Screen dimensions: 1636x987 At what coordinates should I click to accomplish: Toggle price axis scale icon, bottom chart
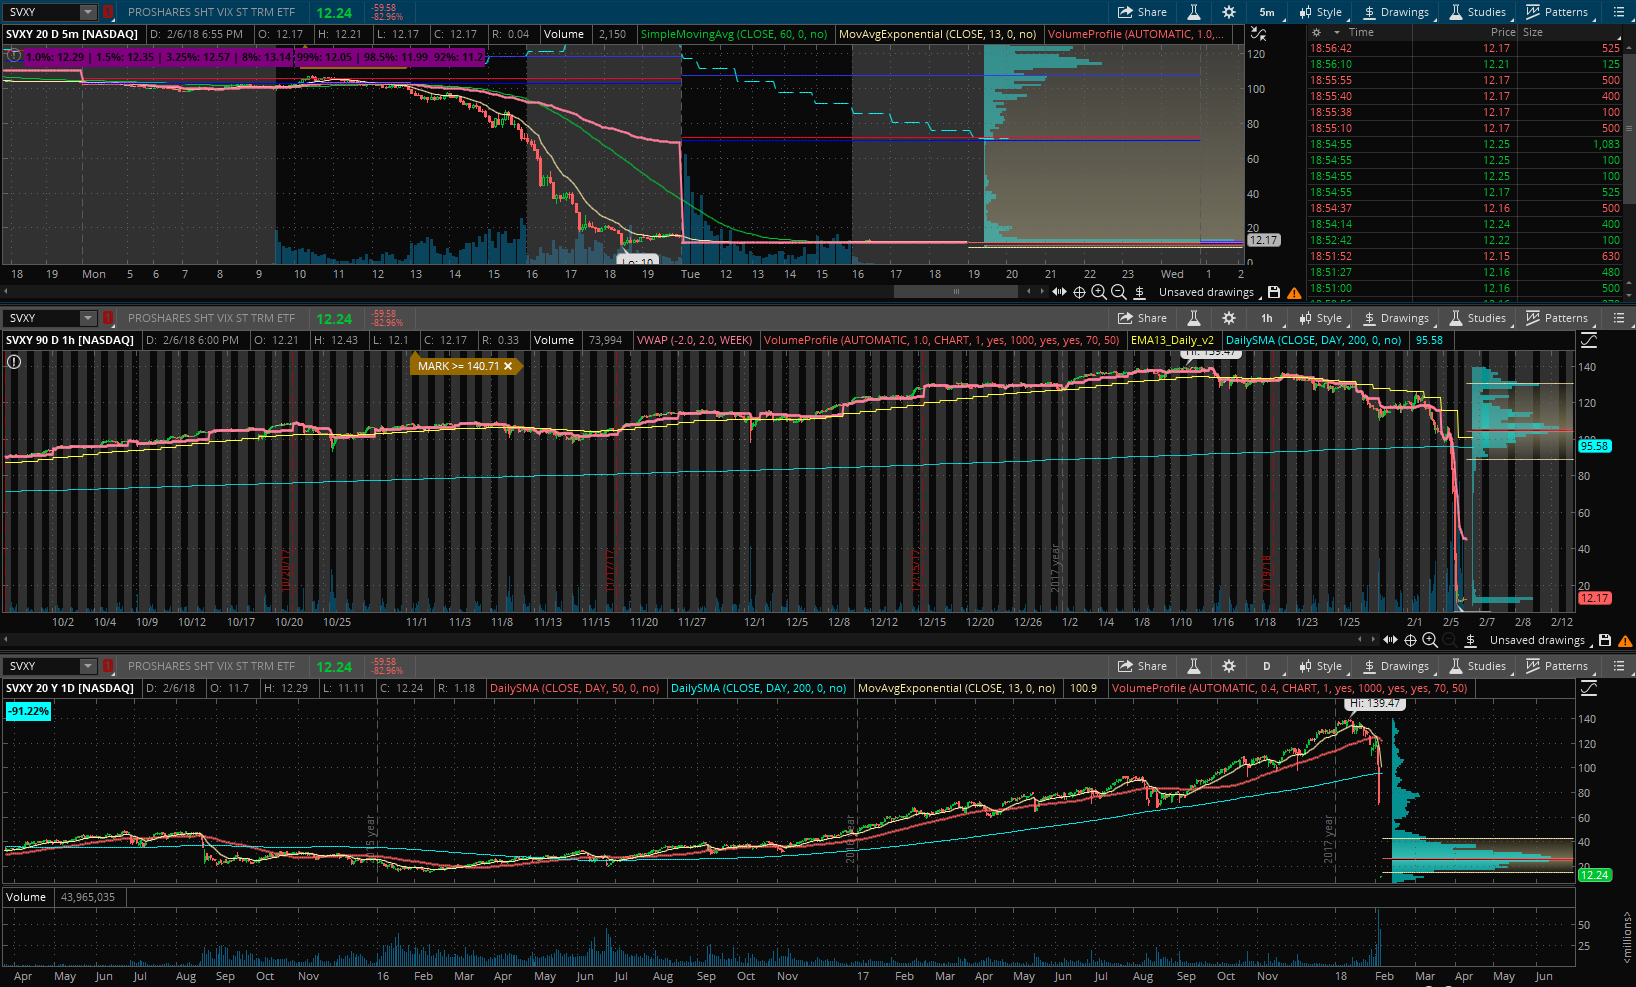(x=1589, y=688)
